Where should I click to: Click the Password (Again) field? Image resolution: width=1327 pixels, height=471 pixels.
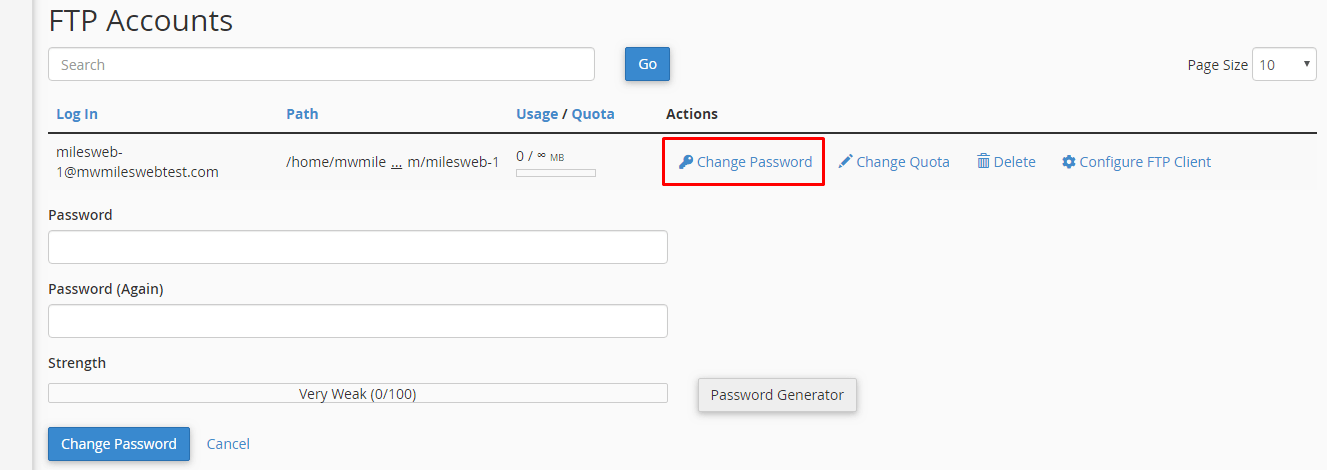coord(358,321)
